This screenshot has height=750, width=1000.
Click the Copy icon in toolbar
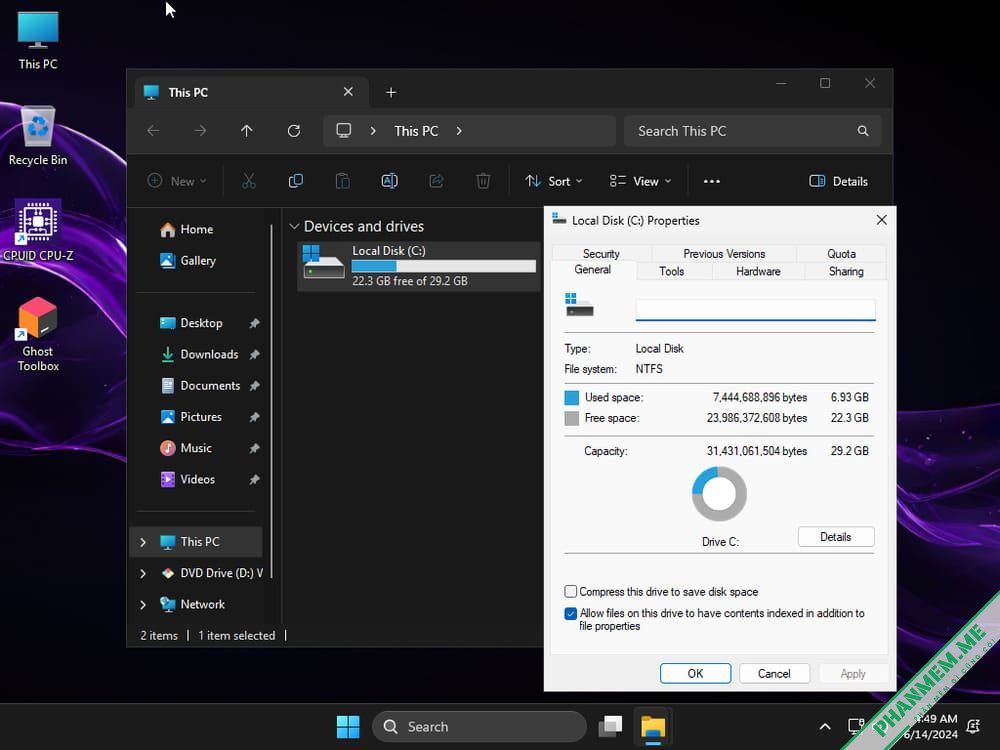[x=296, y=181]
